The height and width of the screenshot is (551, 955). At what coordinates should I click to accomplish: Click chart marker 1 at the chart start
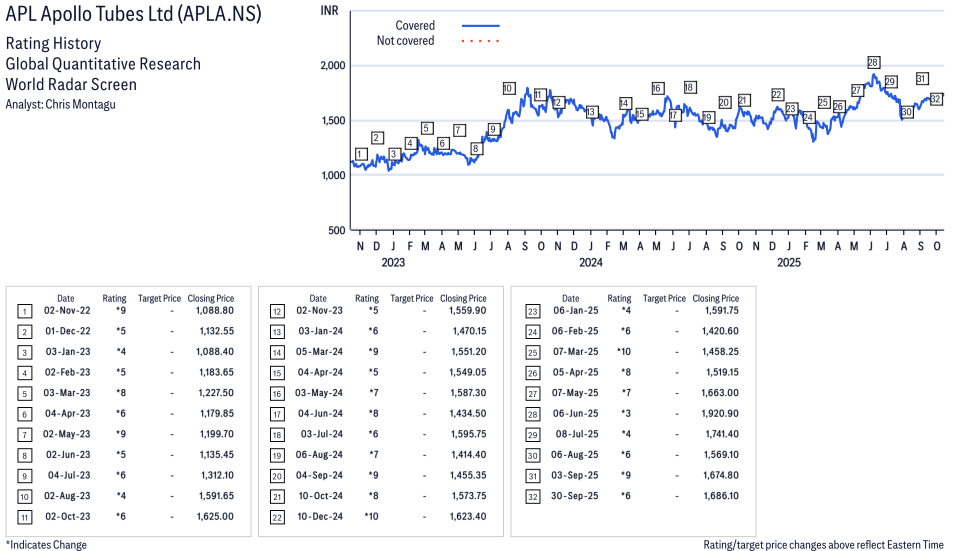[360, 153]
